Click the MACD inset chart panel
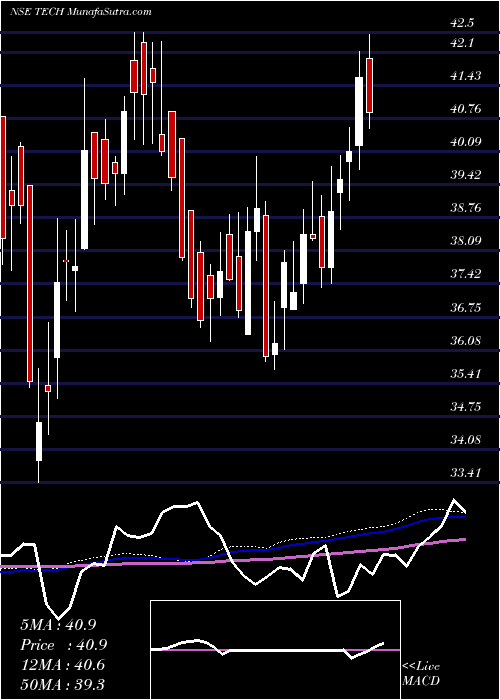 (x=275, y=650)
